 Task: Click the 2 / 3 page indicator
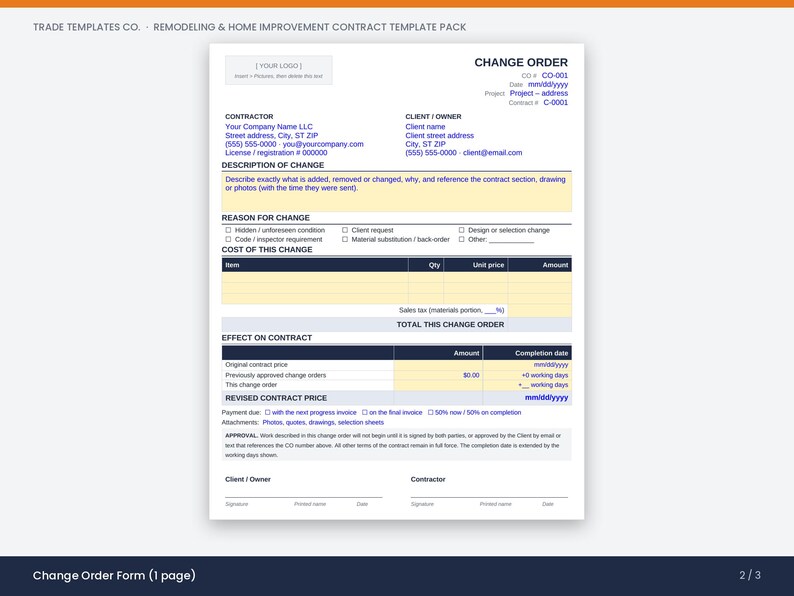(750, 575)
